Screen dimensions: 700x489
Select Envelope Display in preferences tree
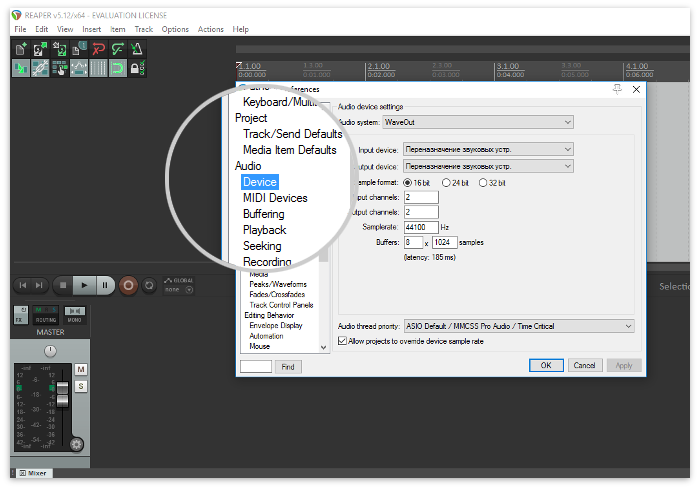(x=276, y=326)
